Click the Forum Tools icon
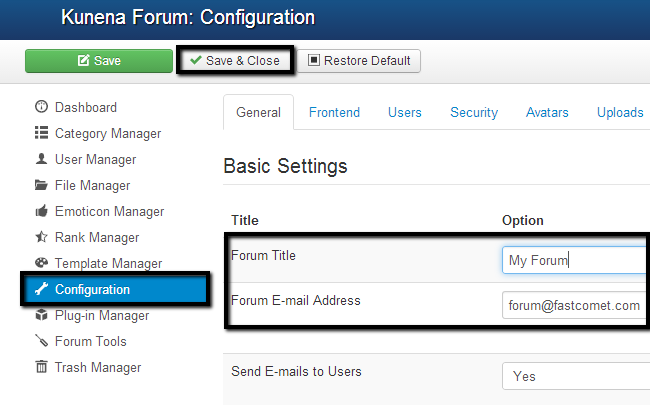Screen dimensions: 650x405 tap(41, 341)
